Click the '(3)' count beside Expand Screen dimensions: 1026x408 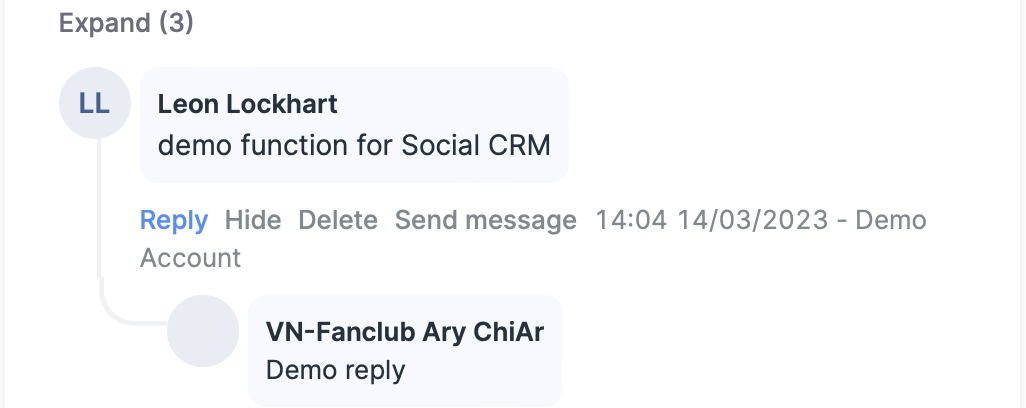(176, 23)
